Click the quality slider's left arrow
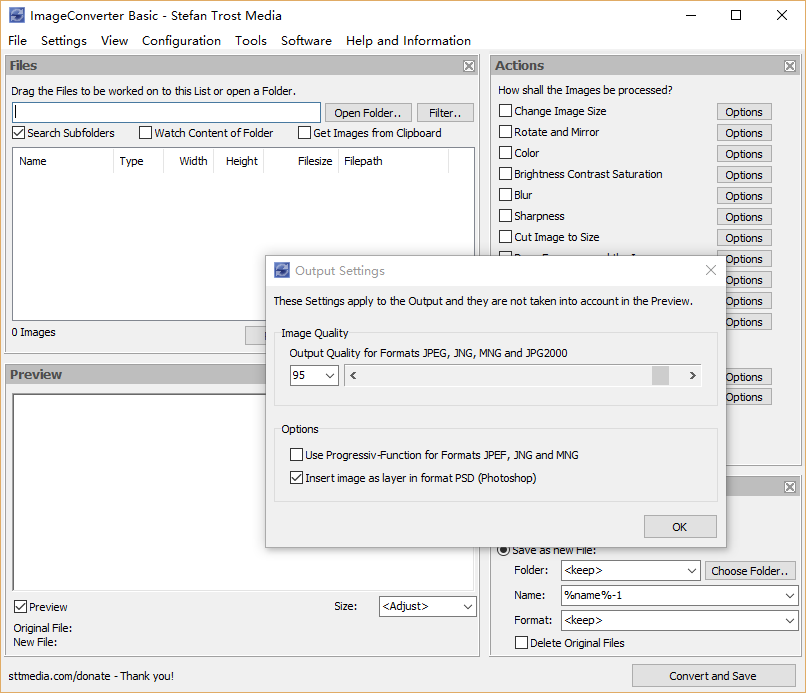The width and height of the screenshot is (806, 693). 354,375
